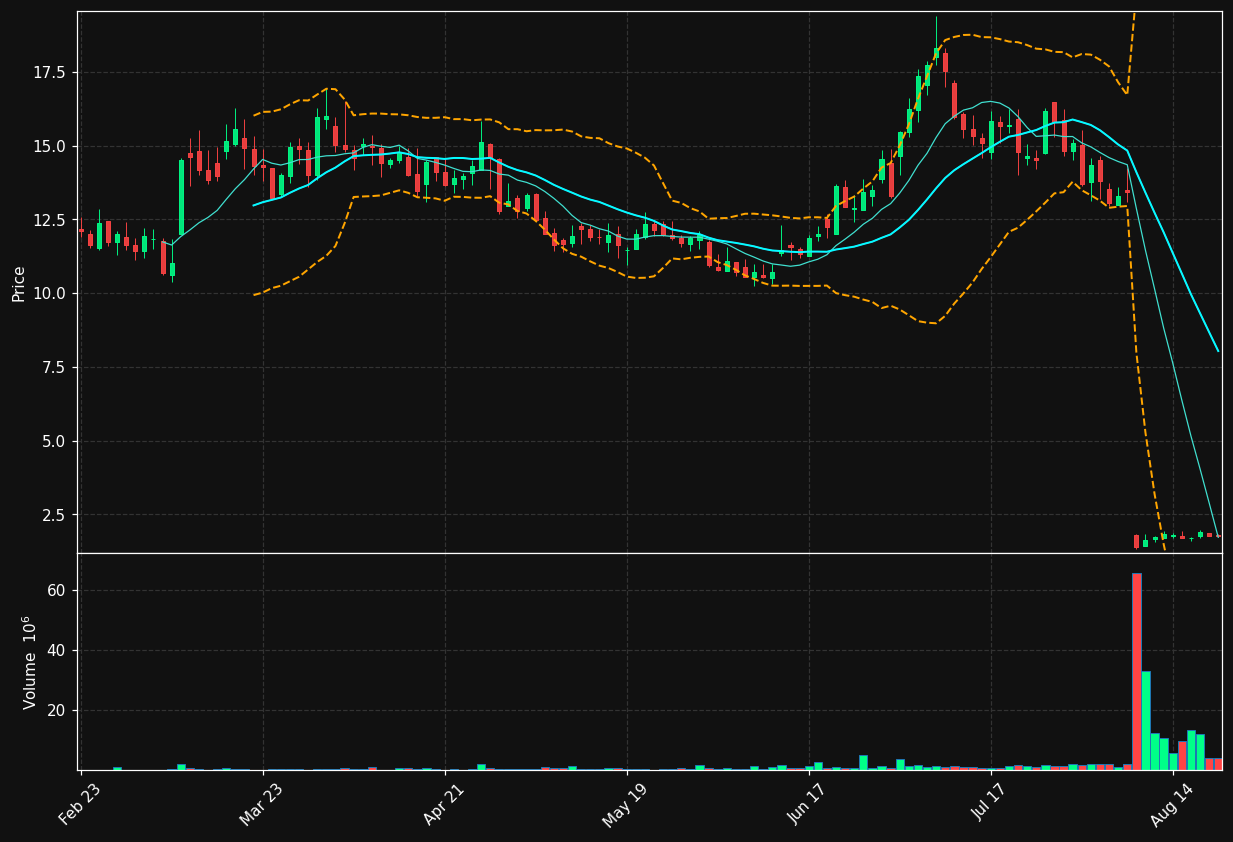Click the 'Volume 10^6' axis title

coord(29,662)
